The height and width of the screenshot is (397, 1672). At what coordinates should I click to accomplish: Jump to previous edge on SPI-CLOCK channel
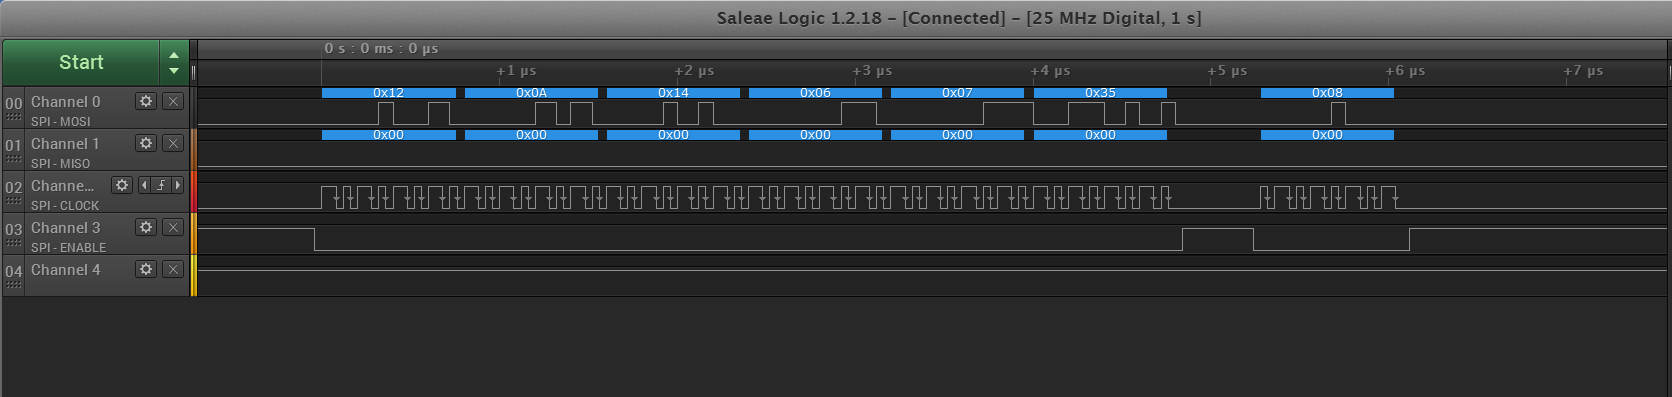click(x=144, y=185)
